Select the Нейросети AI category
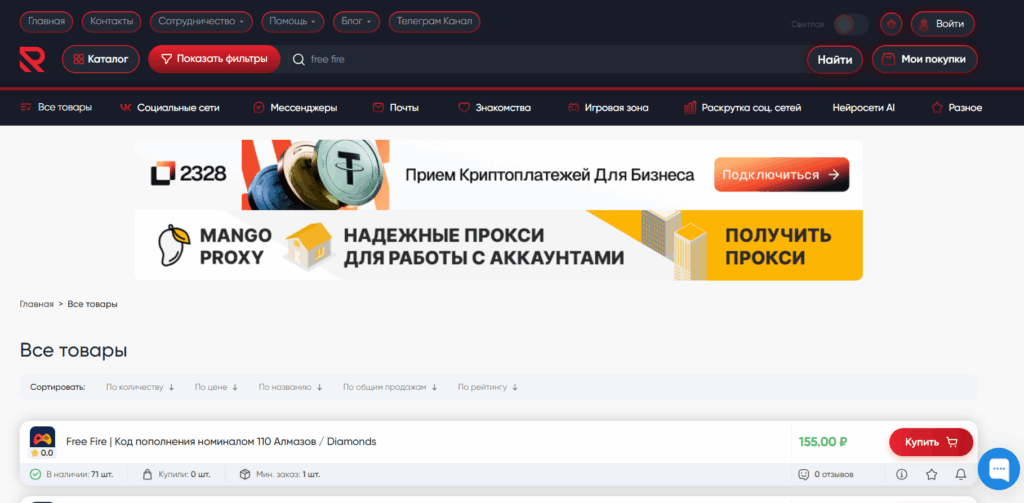 pyautogui.click(x=863, y=108)
